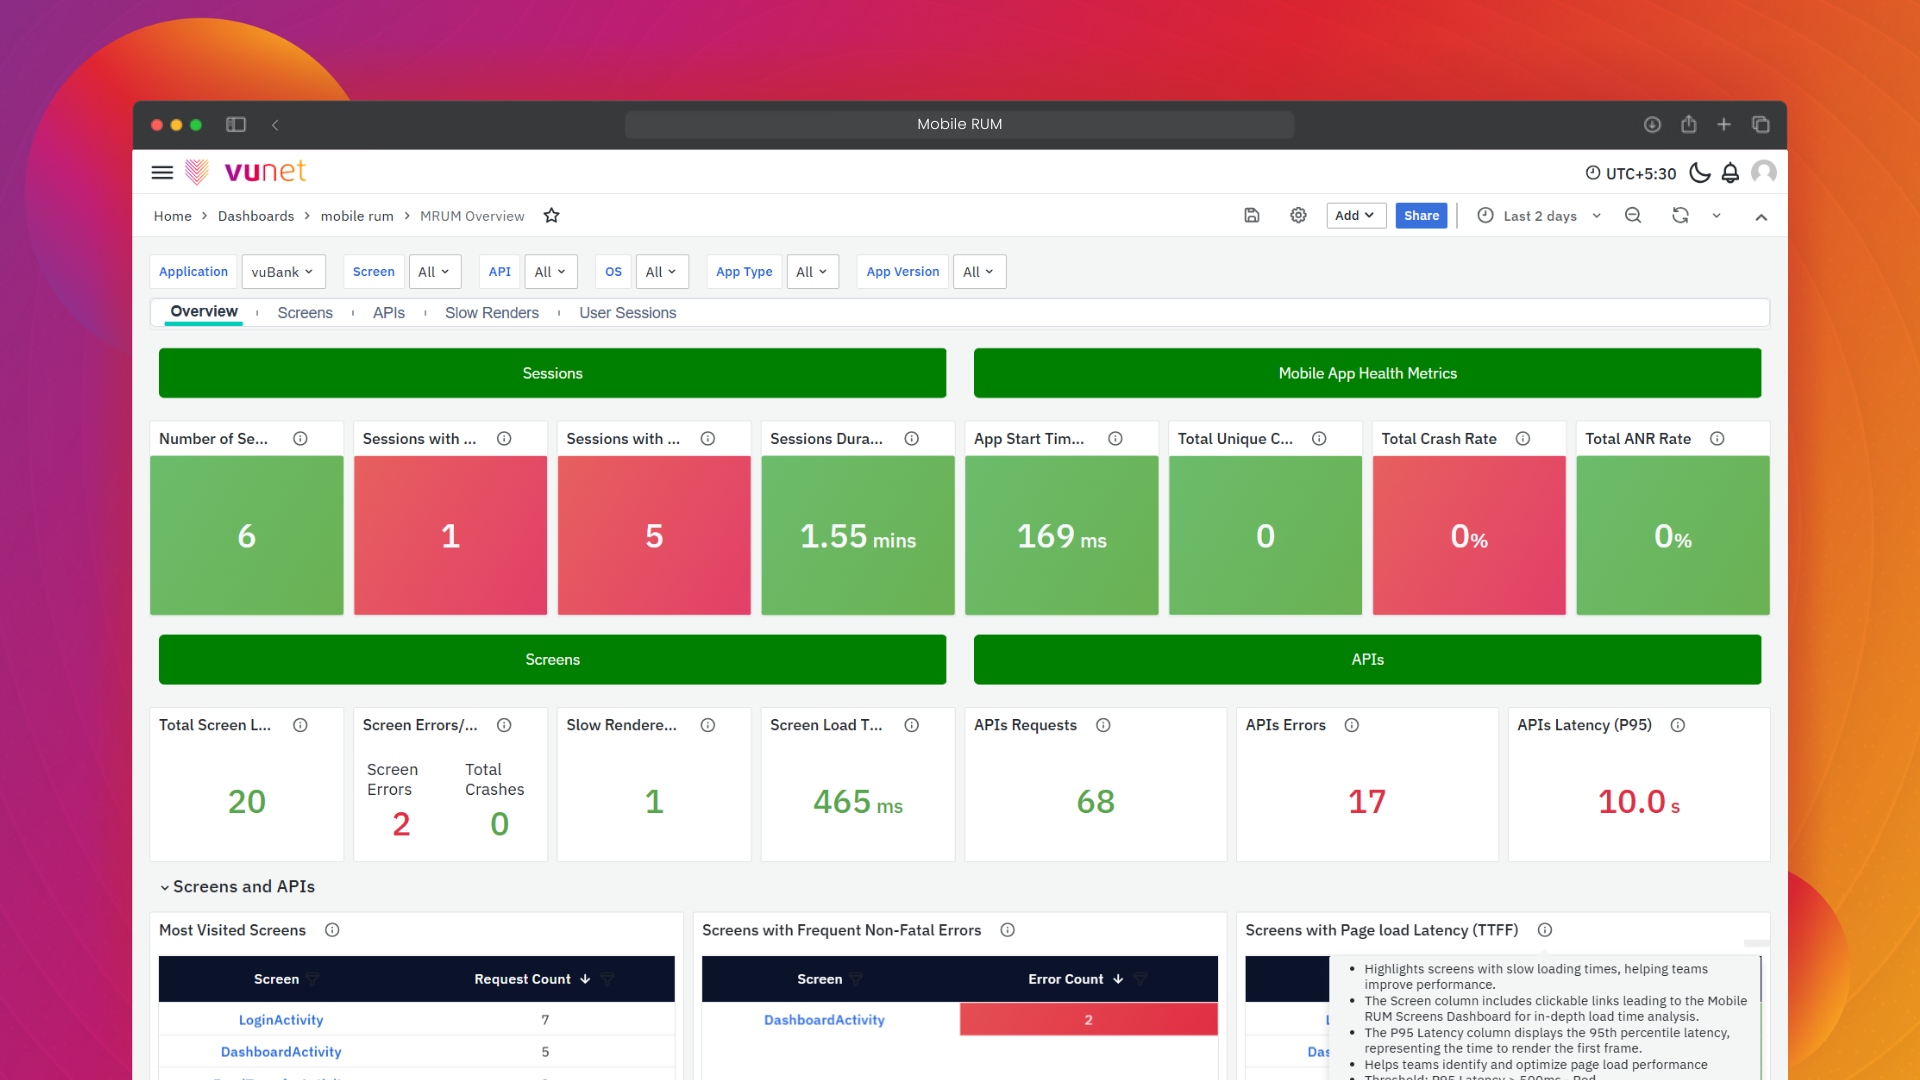Show info for APIs Latency (P95)
This screenshot has width=1920, height=1080.
point(1678,725)
